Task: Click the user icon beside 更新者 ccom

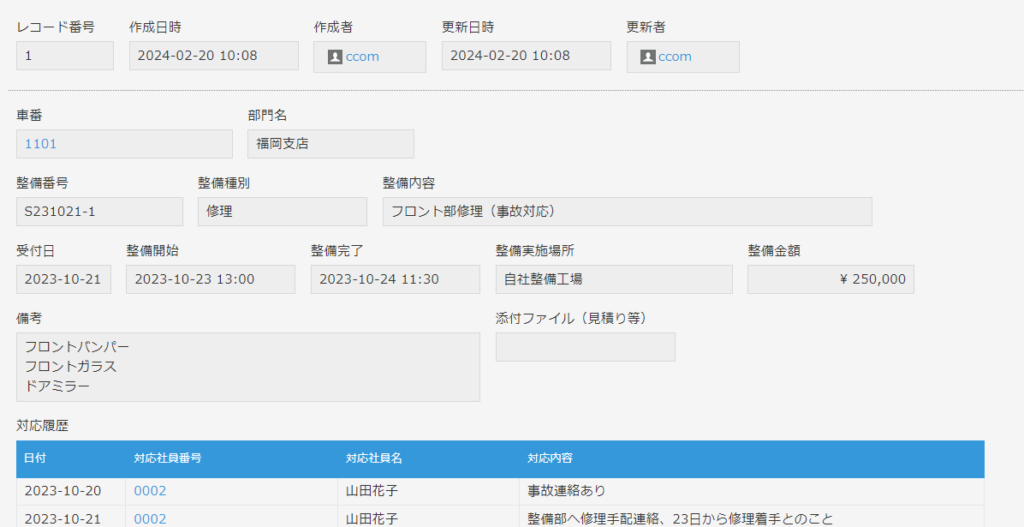Action: point(647,57)
